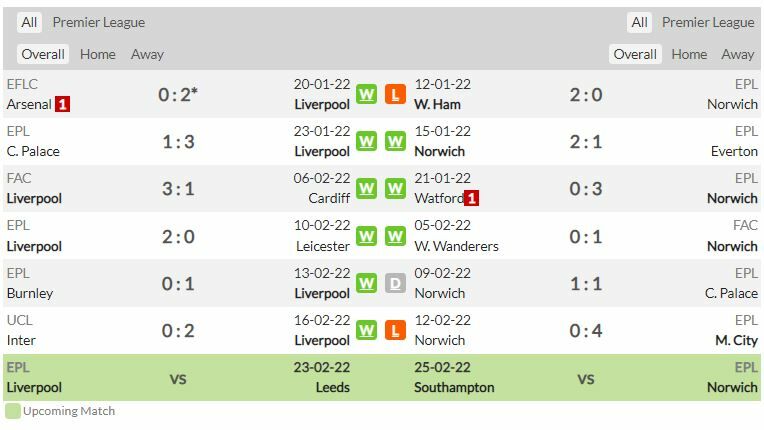Screen dimensions: 764x430
Task: Select the left Premier League filter
Action: [98, 22]
